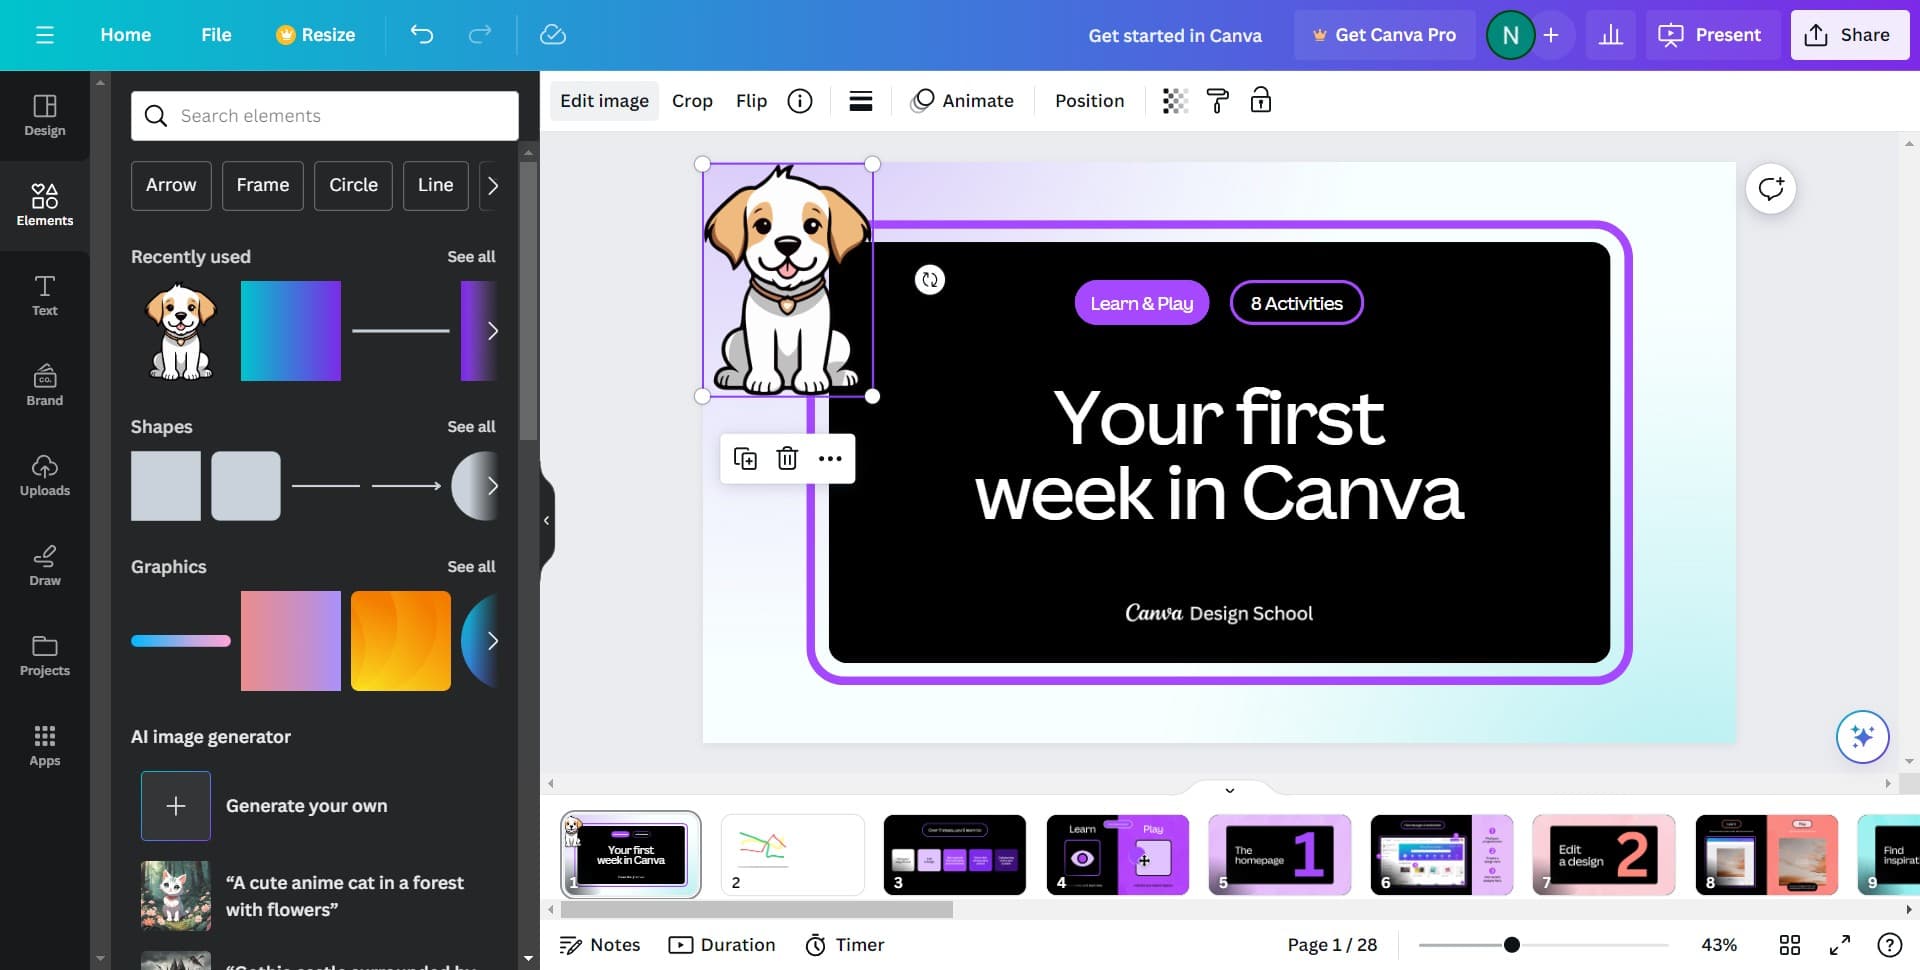
Task: Duplicate the selected element
Action: pyautogui.click(x=745, y=459)
